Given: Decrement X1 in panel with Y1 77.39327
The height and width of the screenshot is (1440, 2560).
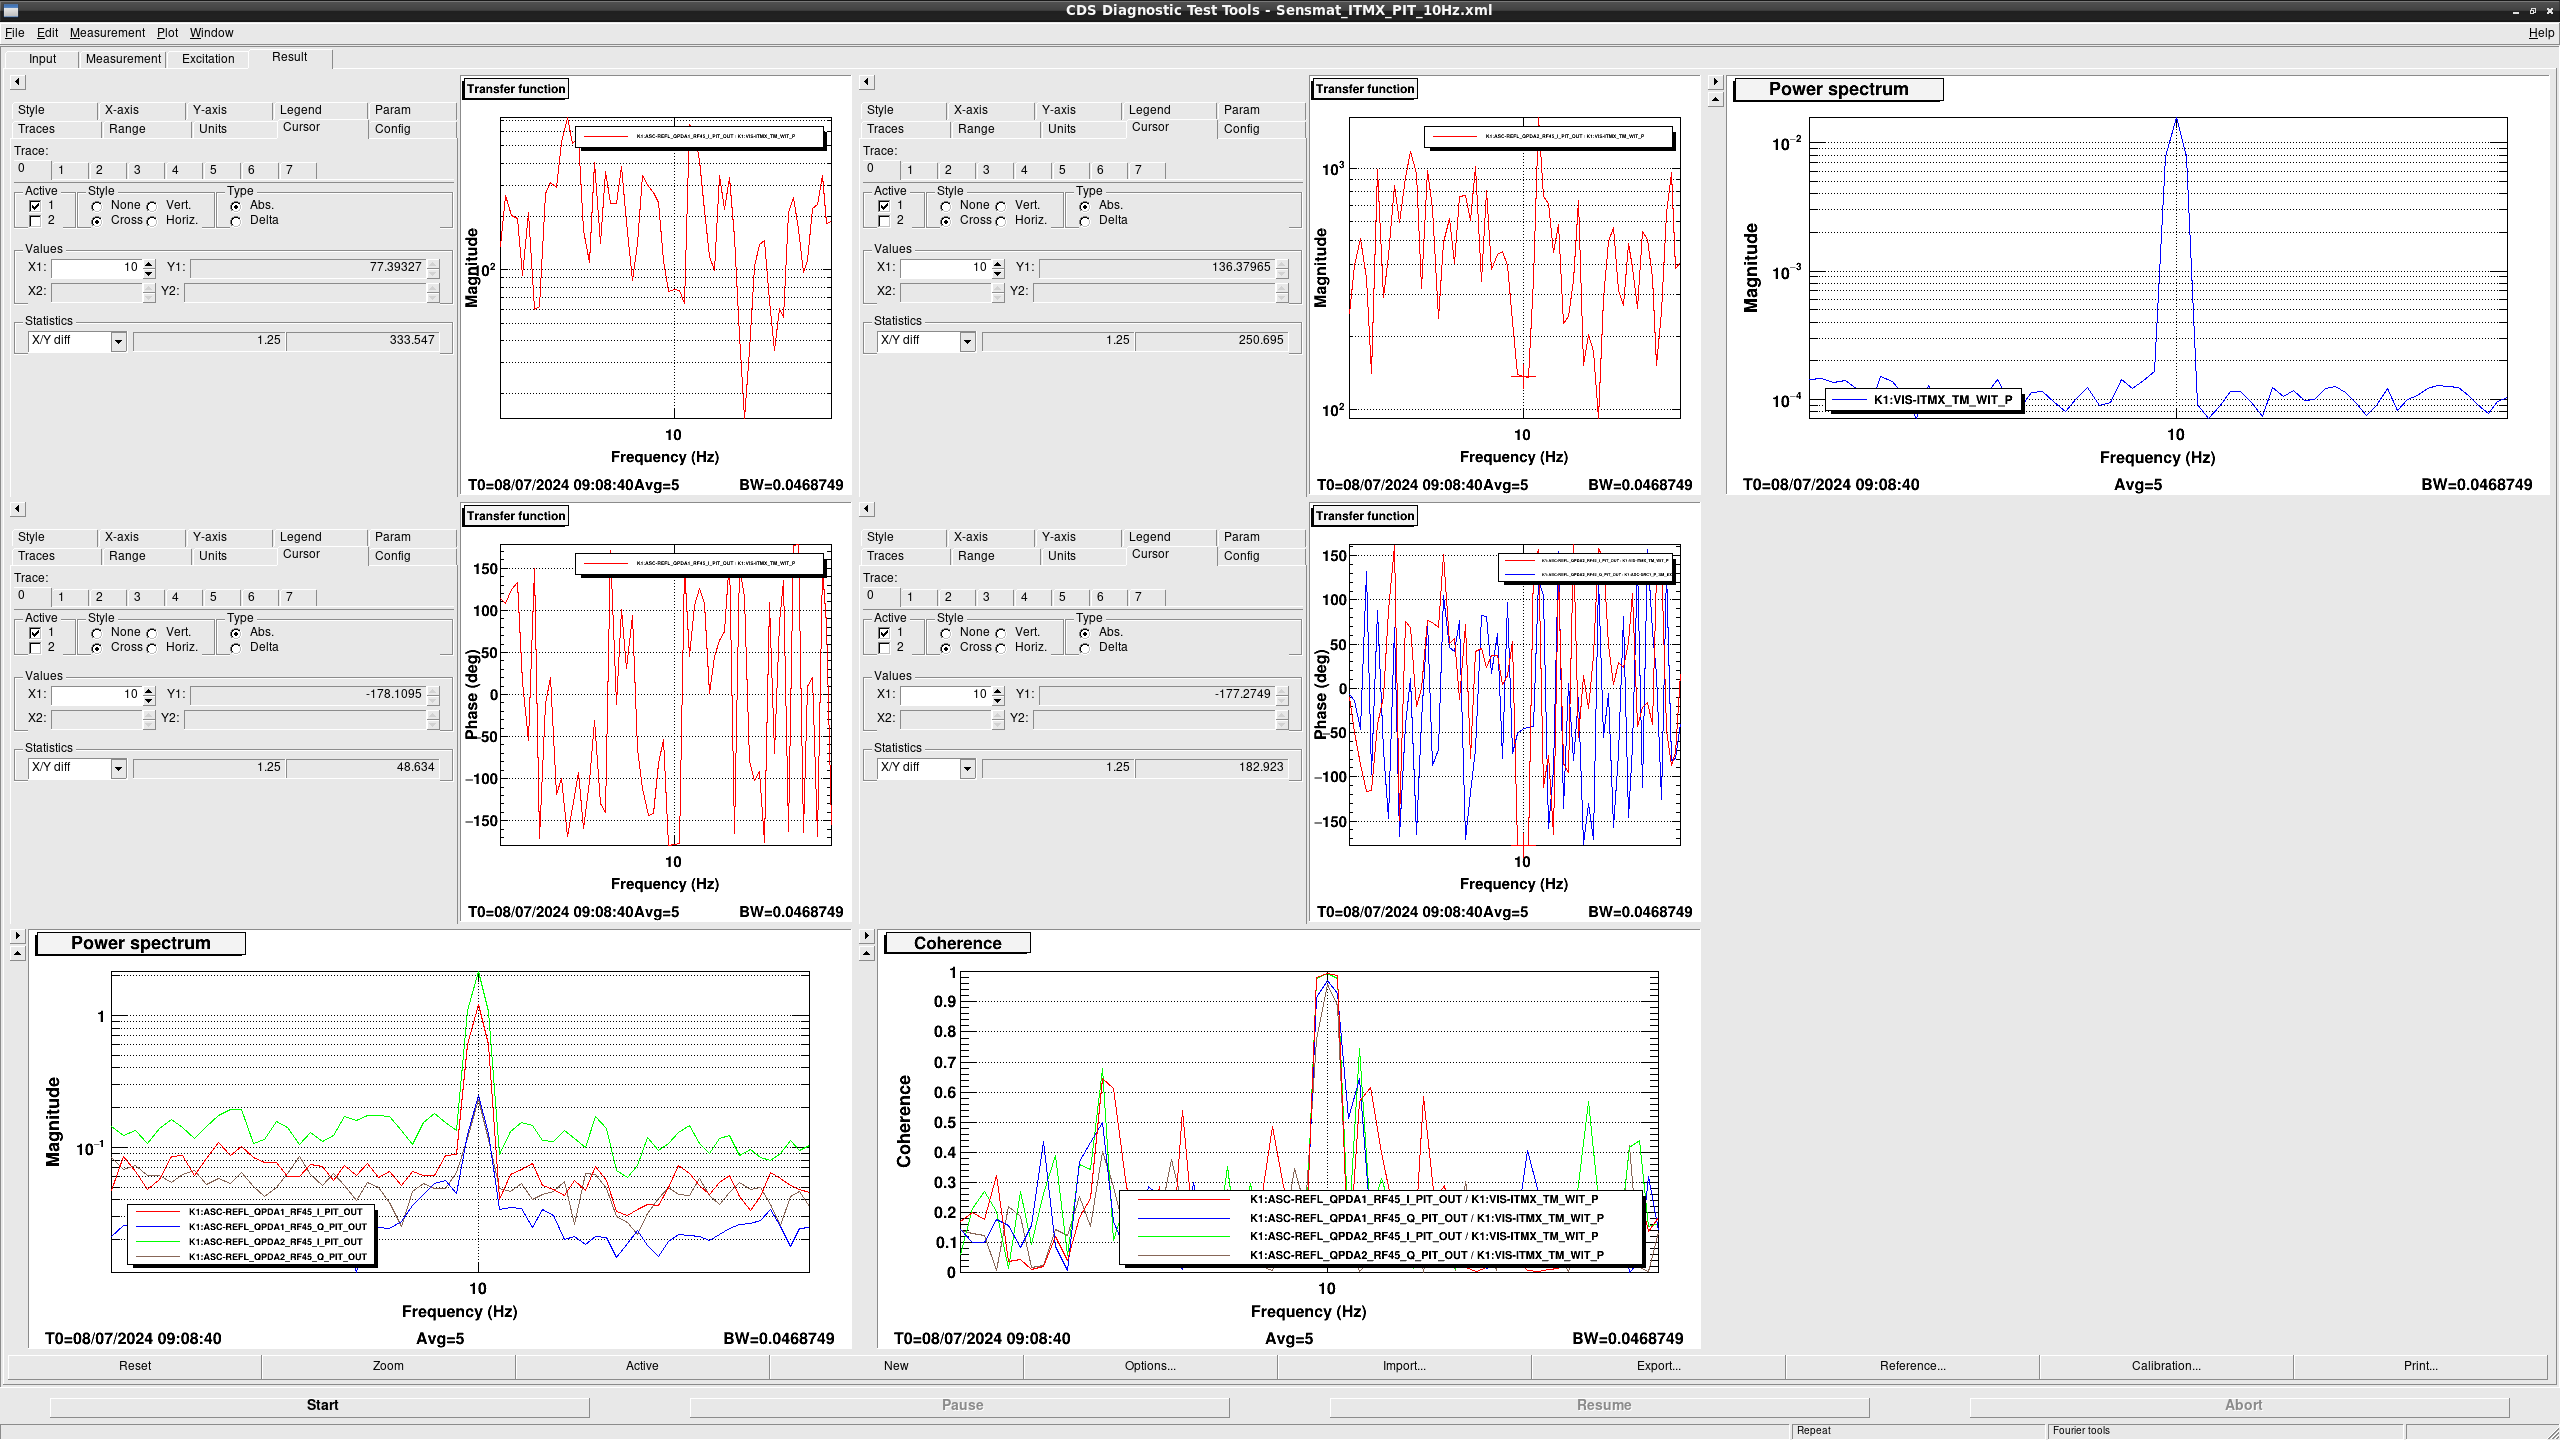Looking at the screenshot, I should [149, 273].
